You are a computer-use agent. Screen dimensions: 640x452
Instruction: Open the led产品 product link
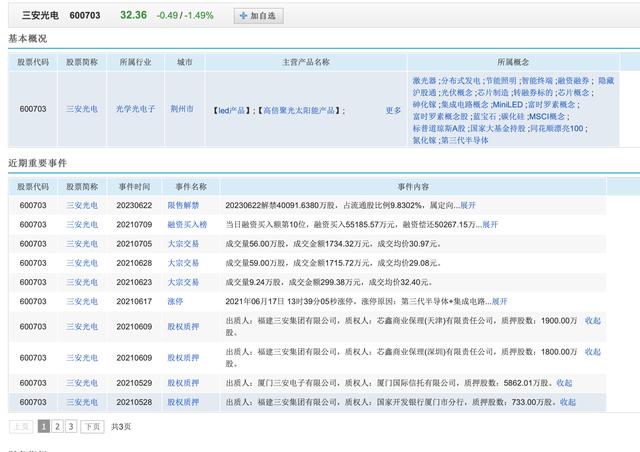[231, 110]
